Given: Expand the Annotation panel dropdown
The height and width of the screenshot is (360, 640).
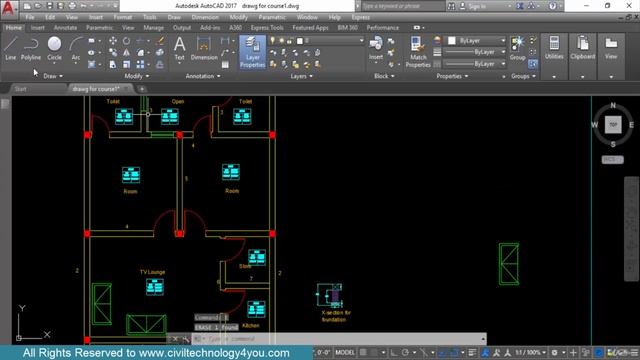Looking at the screenshot, I should pyautogui.click(x=203, y=76).
